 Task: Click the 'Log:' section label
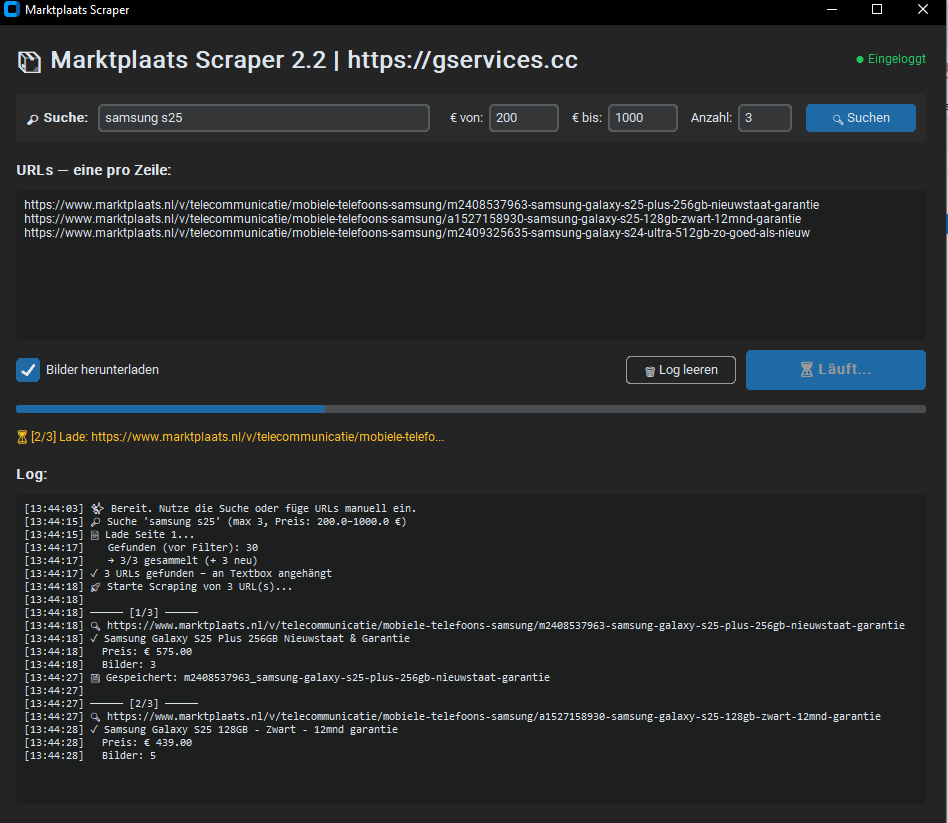coord(31,474)
